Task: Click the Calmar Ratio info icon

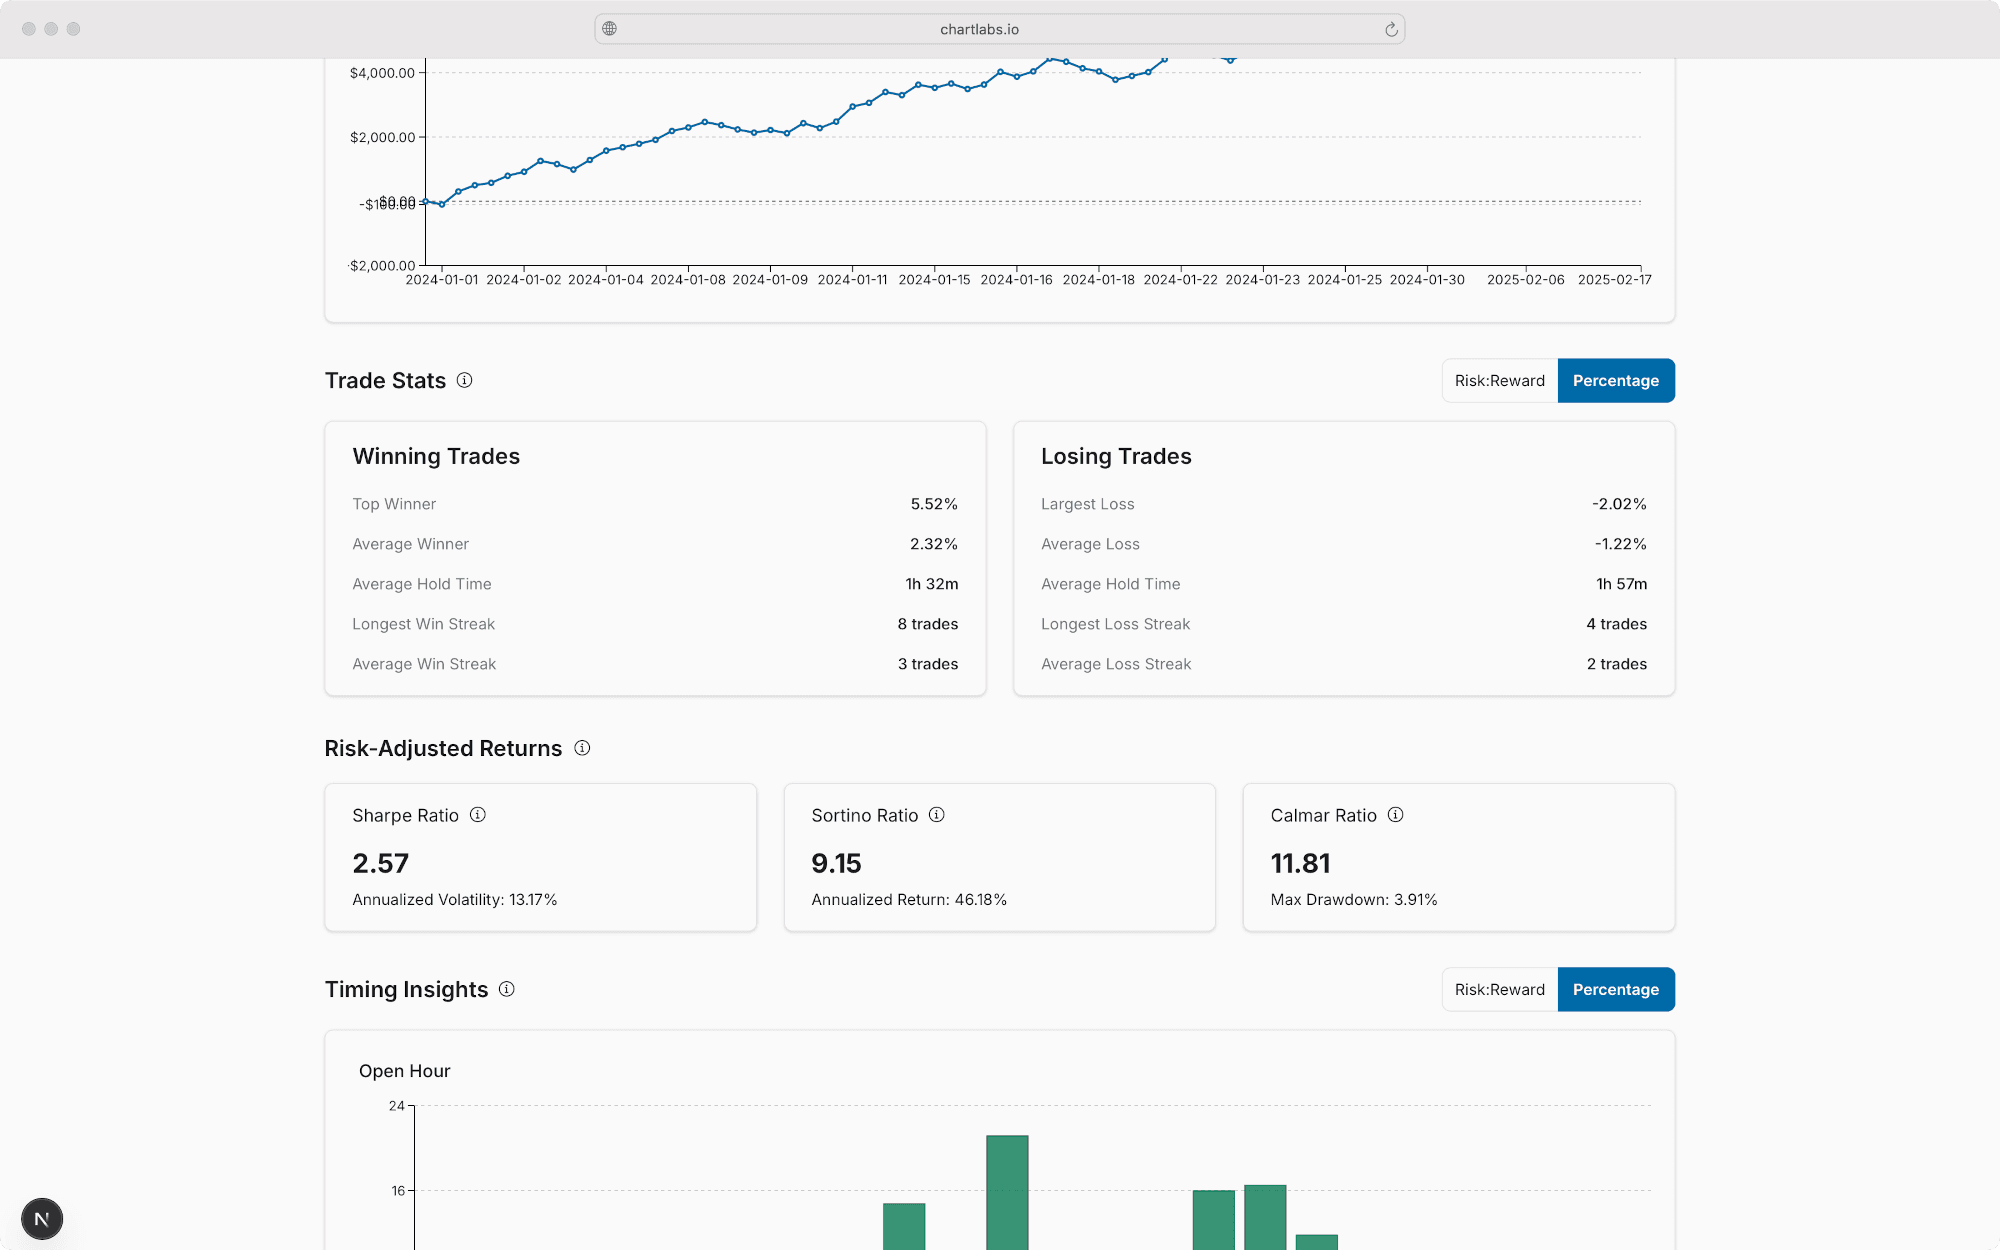Action: click(x=1396, y=815)
